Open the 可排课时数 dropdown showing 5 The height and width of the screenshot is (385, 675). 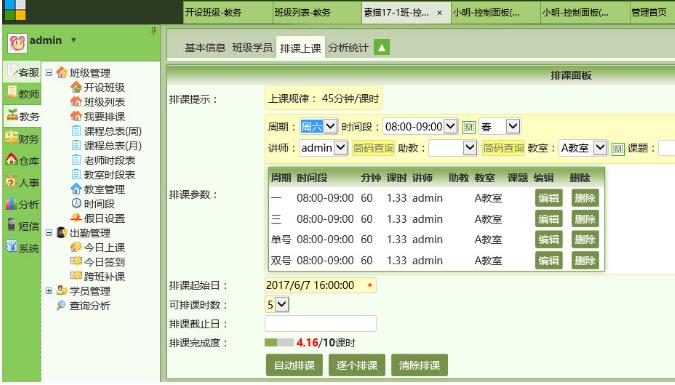pos(277,304)
